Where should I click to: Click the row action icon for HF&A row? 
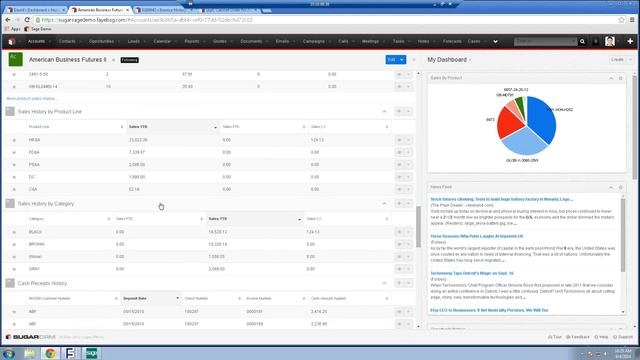coord(399,140)
